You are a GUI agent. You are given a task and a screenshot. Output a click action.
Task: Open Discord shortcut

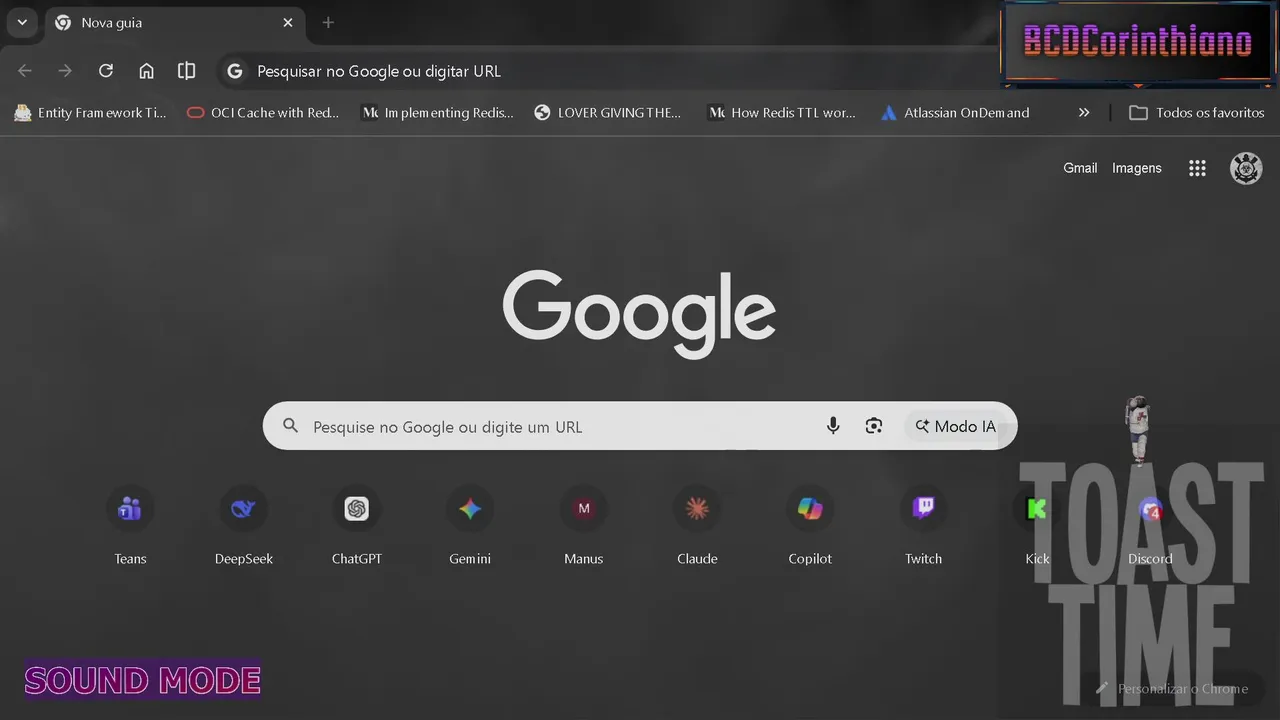(1150, 524)
